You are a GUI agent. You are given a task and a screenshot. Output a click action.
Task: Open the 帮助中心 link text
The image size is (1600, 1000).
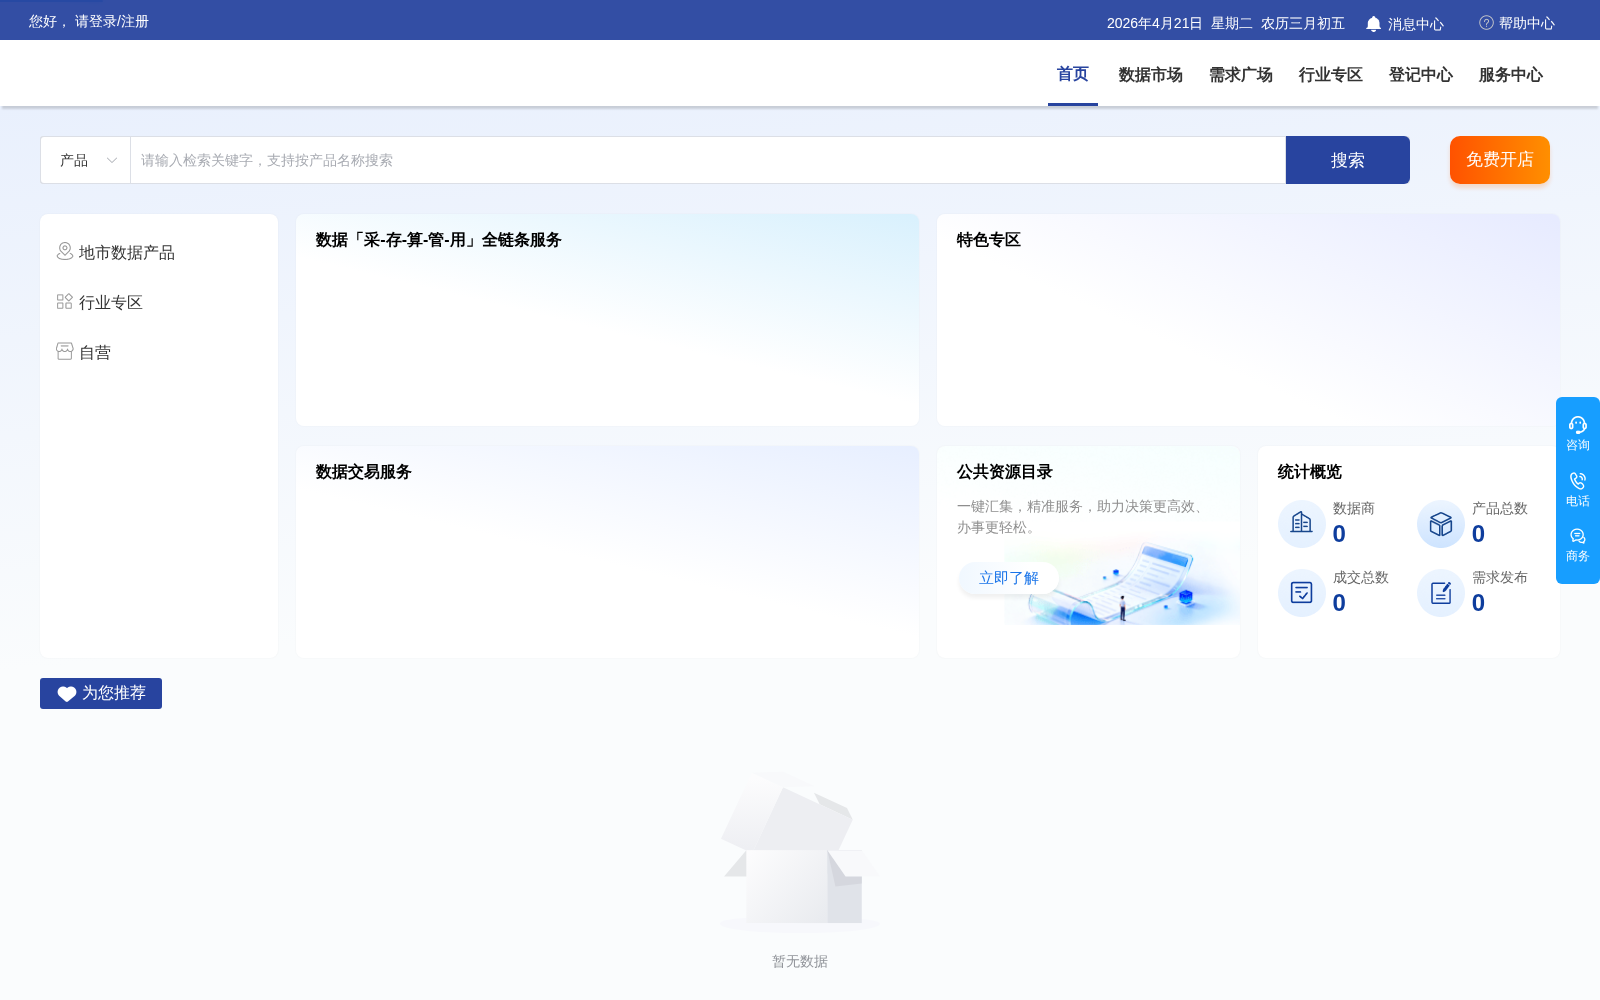(x=1527, y=23)
